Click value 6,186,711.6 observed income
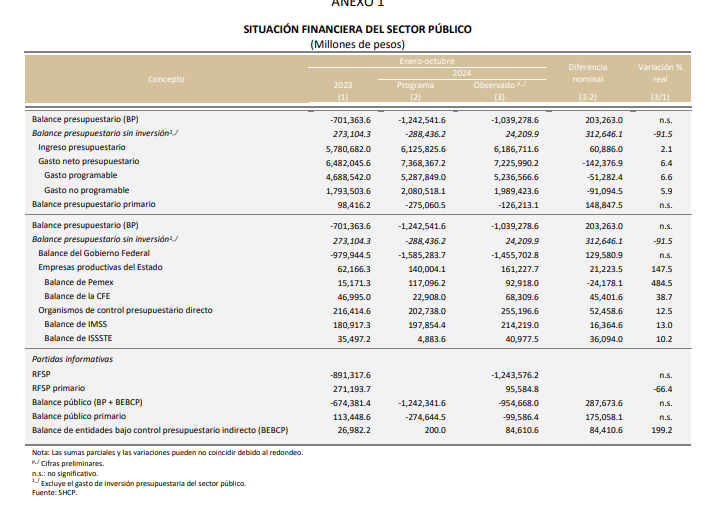 [x=516, y=149]
